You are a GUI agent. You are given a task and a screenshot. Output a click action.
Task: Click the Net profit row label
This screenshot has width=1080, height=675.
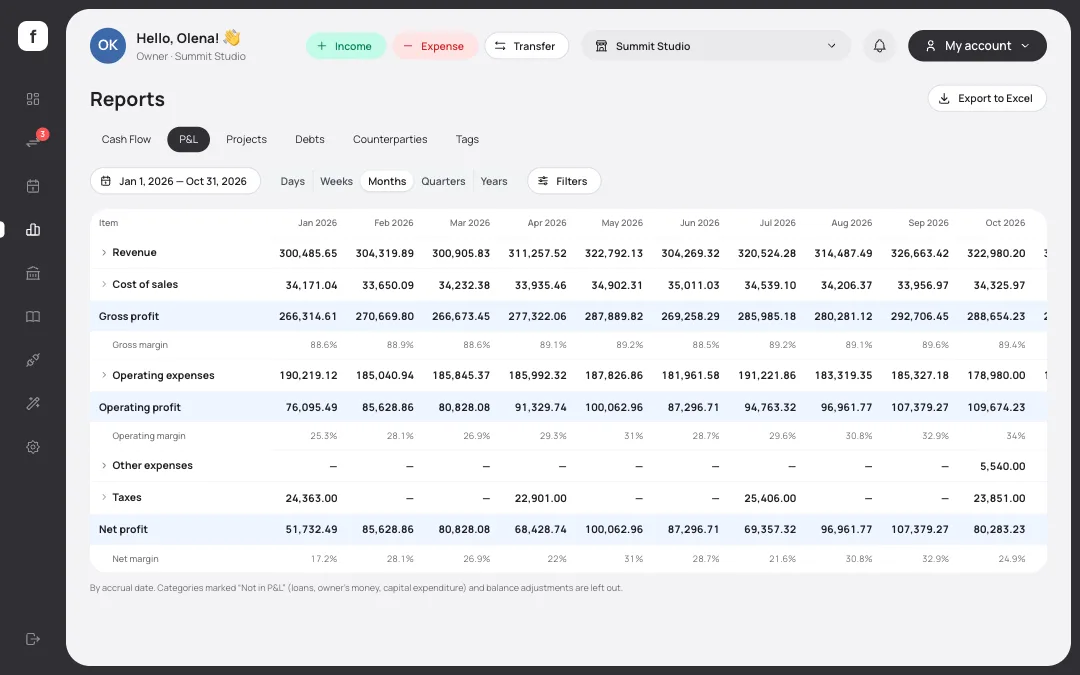123,530
